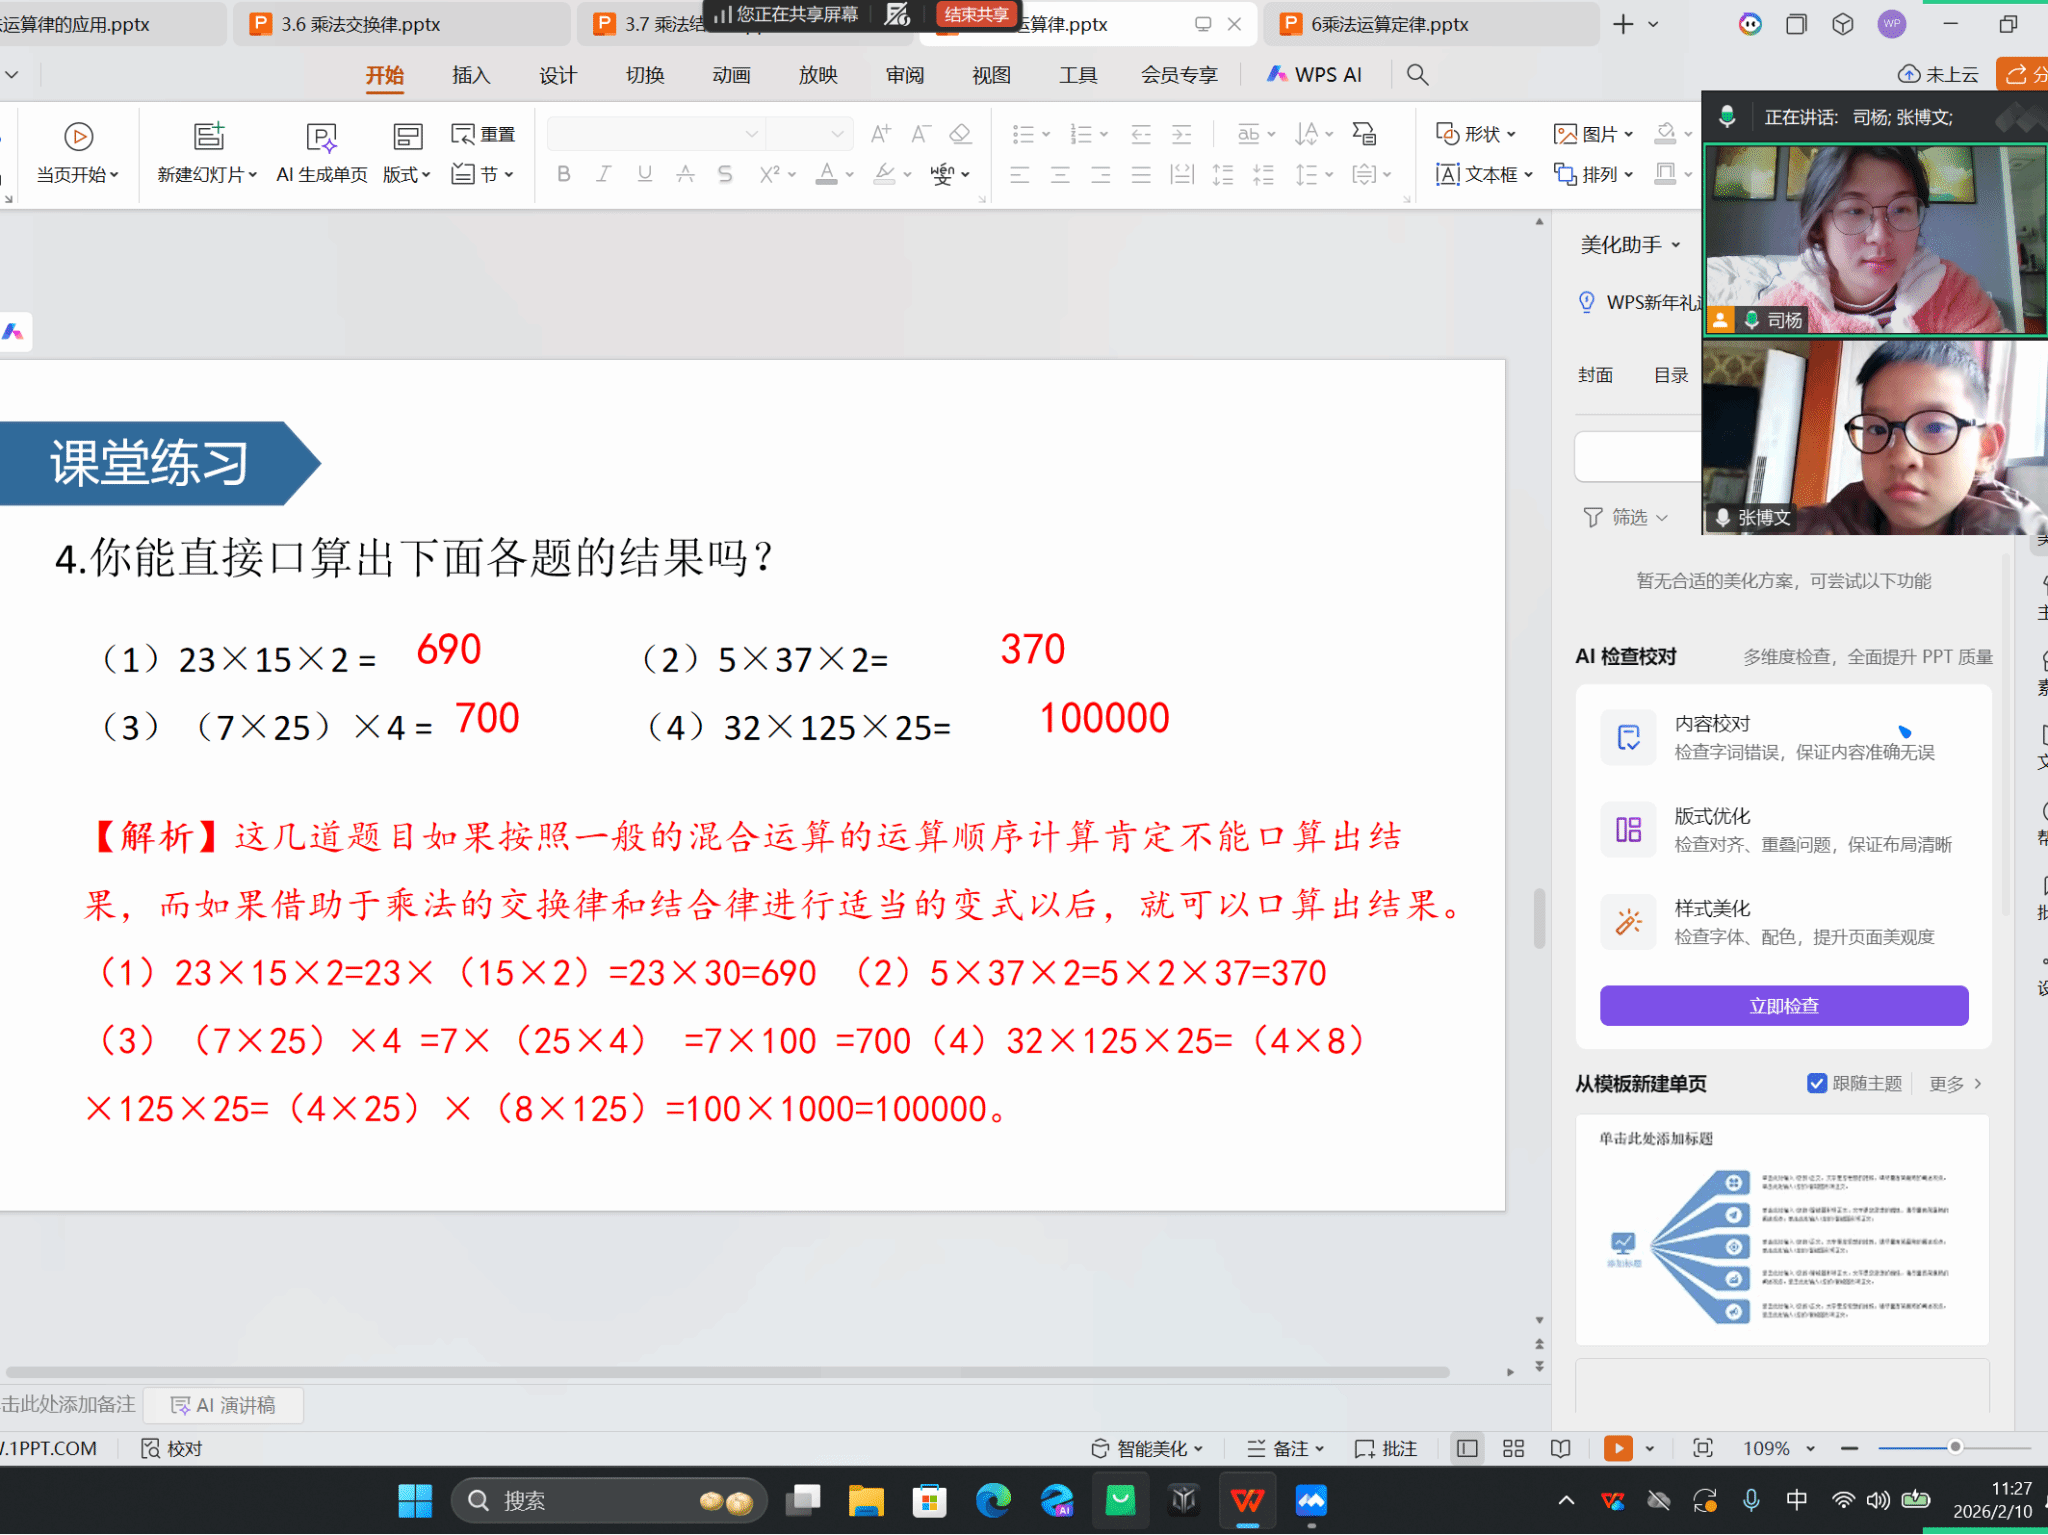Click AI generate single page icon
The image size is (2048, 1535).
pyautogui.click(x=321, y=136)
